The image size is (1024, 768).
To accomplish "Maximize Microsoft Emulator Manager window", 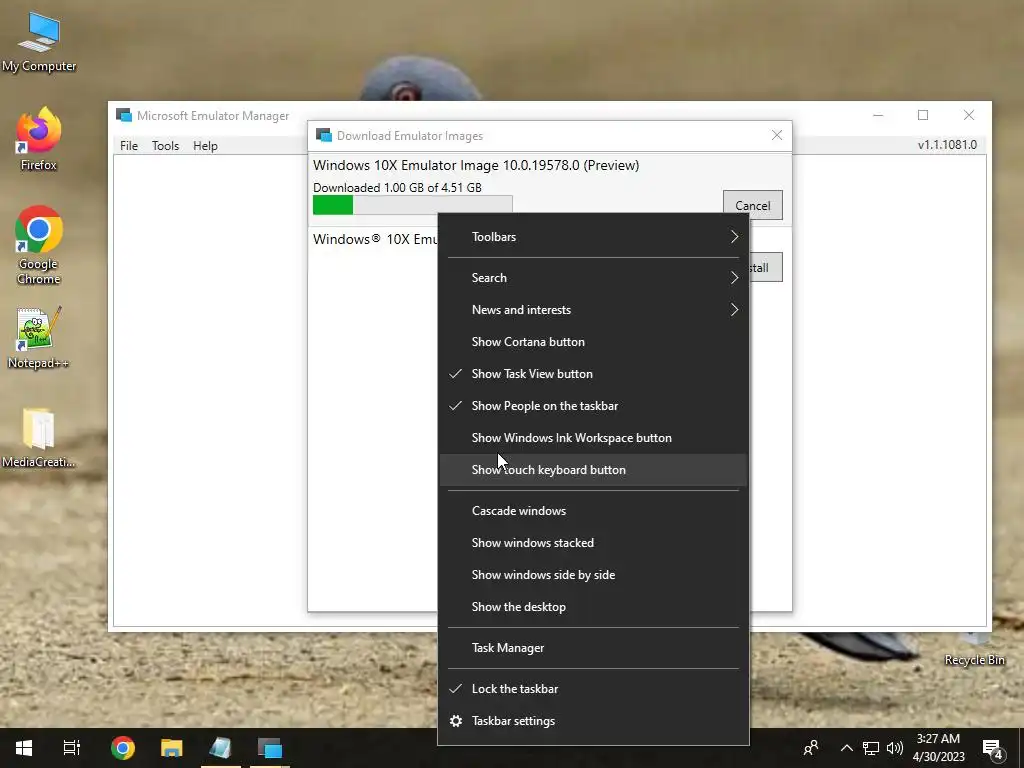I will pyautogui.click(x=923, y=115).
